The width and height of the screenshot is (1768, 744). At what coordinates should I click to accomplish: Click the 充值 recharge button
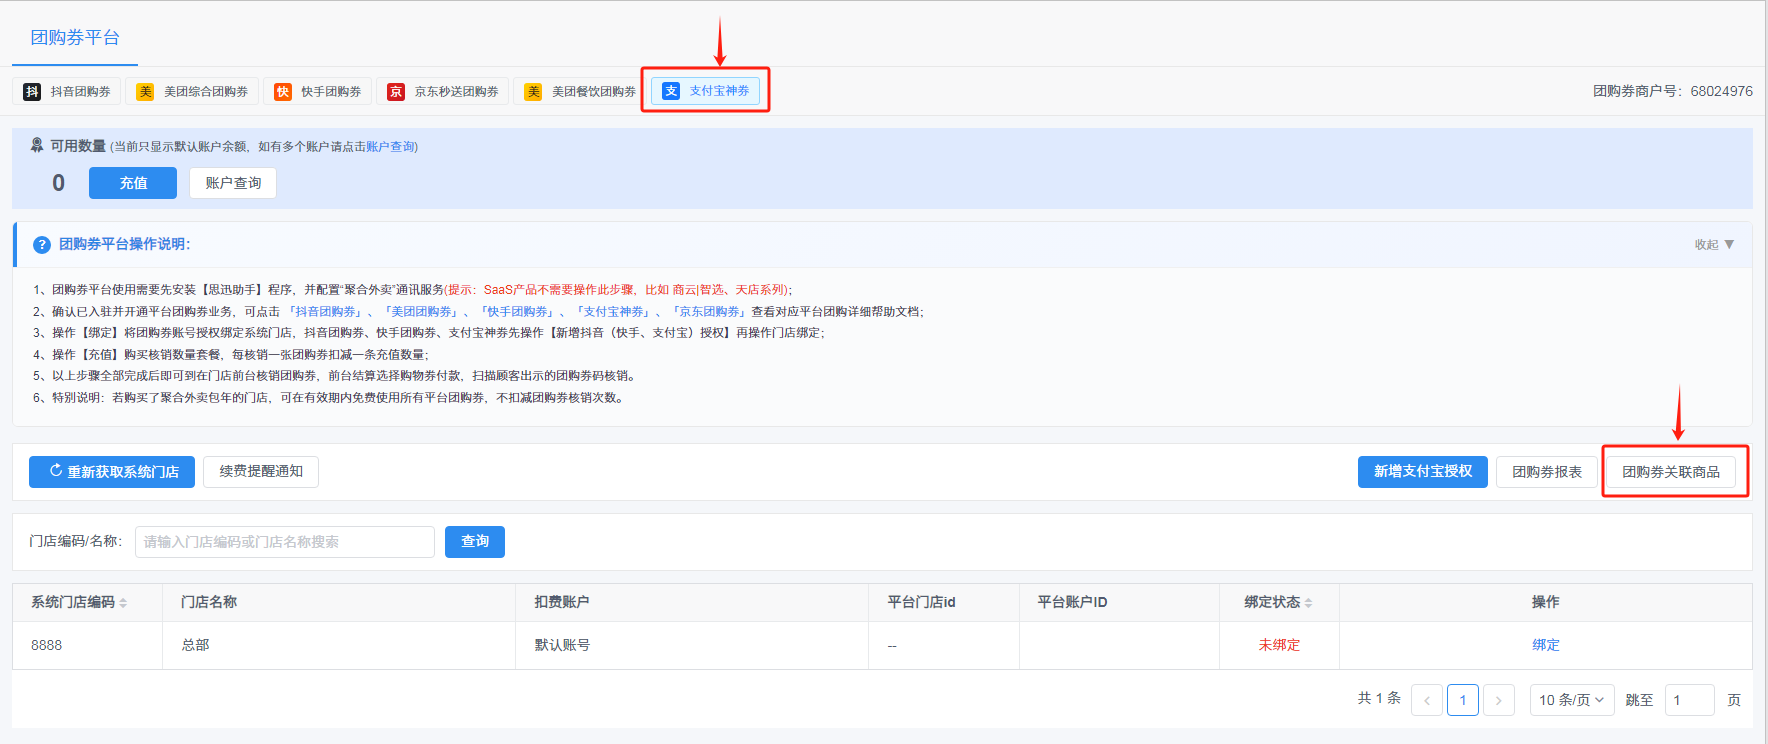[x=133, y=183]
